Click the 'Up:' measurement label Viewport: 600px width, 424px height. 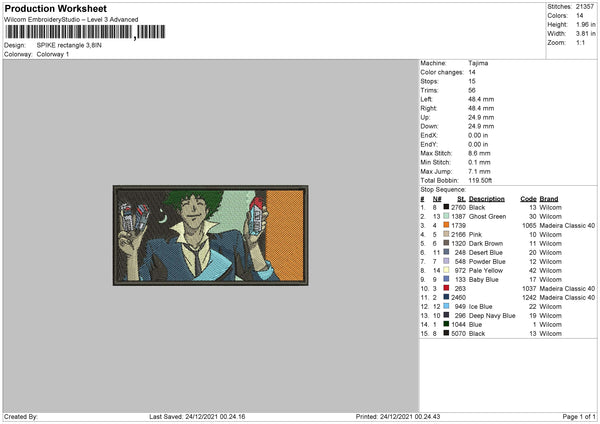(425, 117)
